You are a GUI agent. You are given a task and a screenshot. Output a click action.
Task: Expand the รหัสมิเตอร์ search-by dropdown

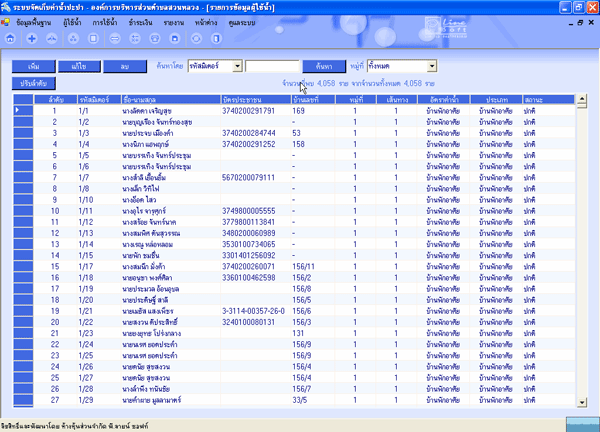pyautogui.click(x=239, y=66)
